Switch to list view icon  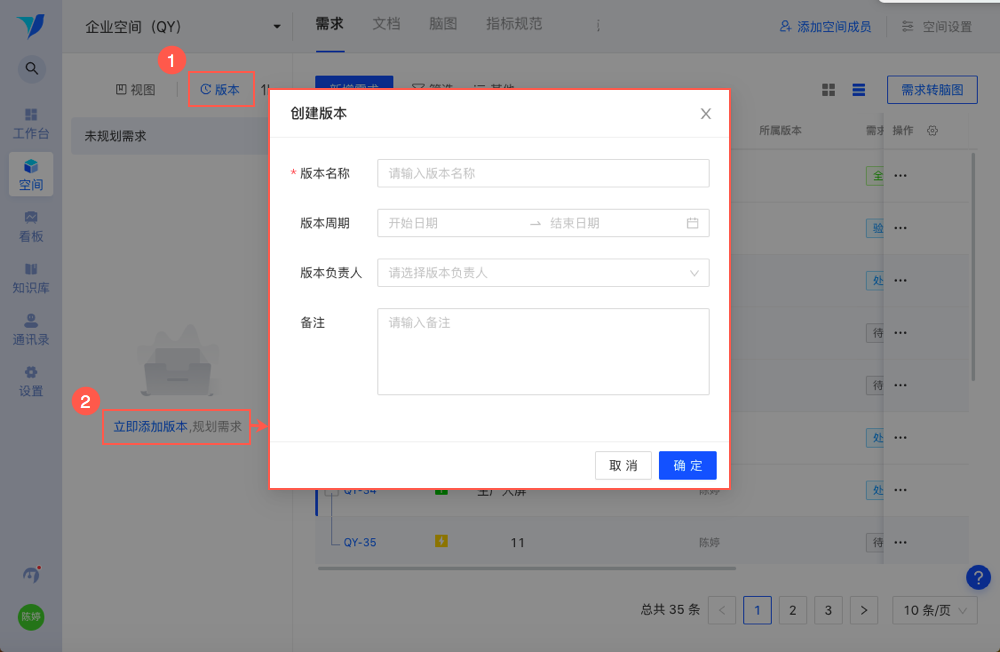point(858,90)
